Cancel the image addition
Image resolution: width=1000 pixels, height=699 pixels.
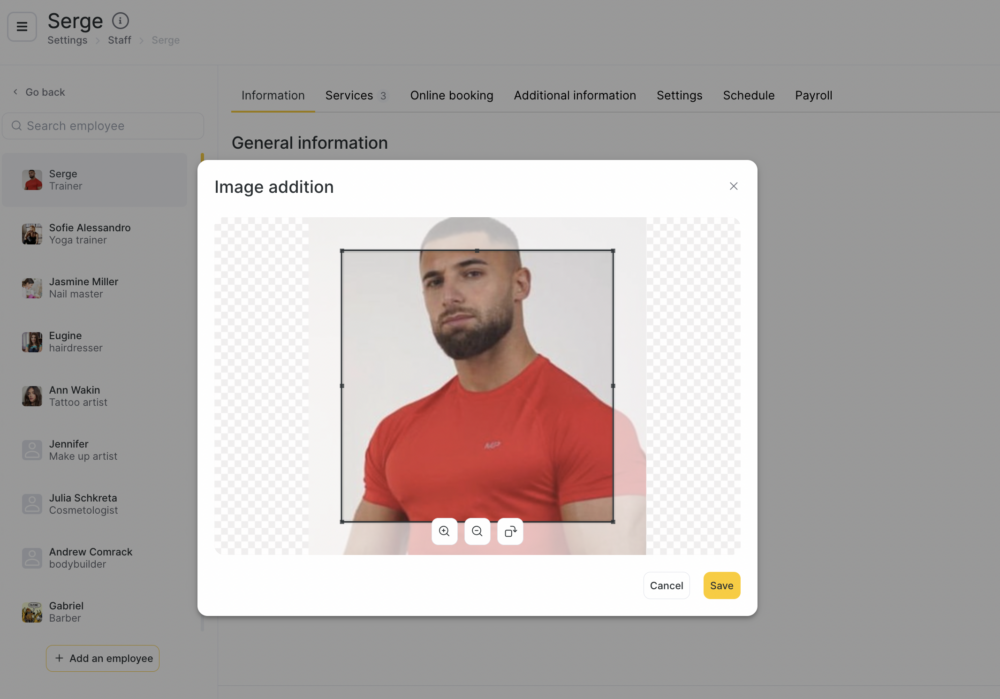pyautogui.click(x=666, y=585)
